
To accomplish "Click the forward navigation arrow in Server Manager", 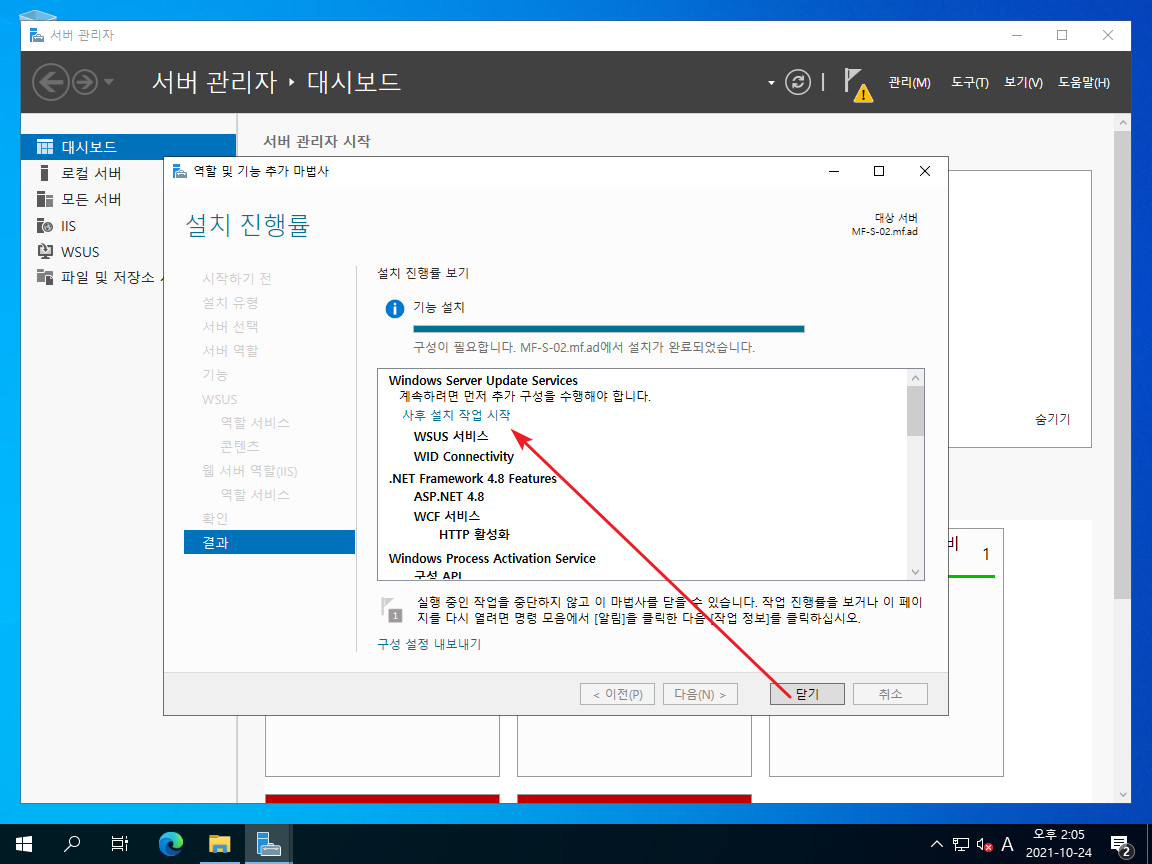I will 84,82.
